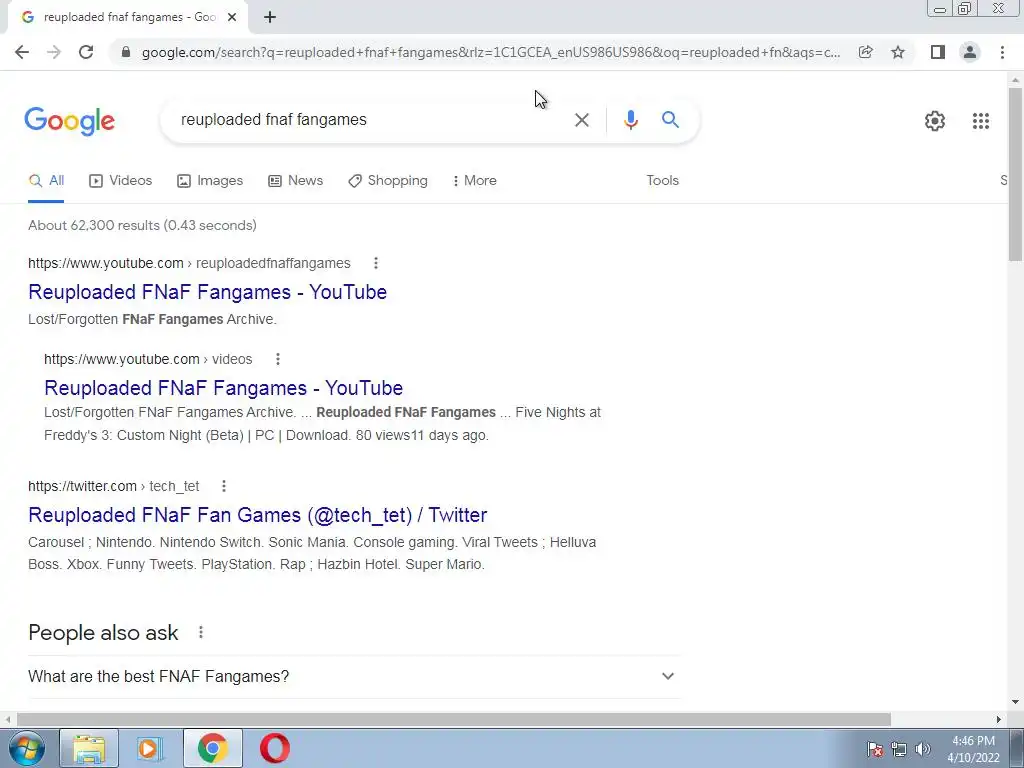This screenshot has height=768, width=1024.
Task: Open the search Tools options
Action: pos(662,181)
